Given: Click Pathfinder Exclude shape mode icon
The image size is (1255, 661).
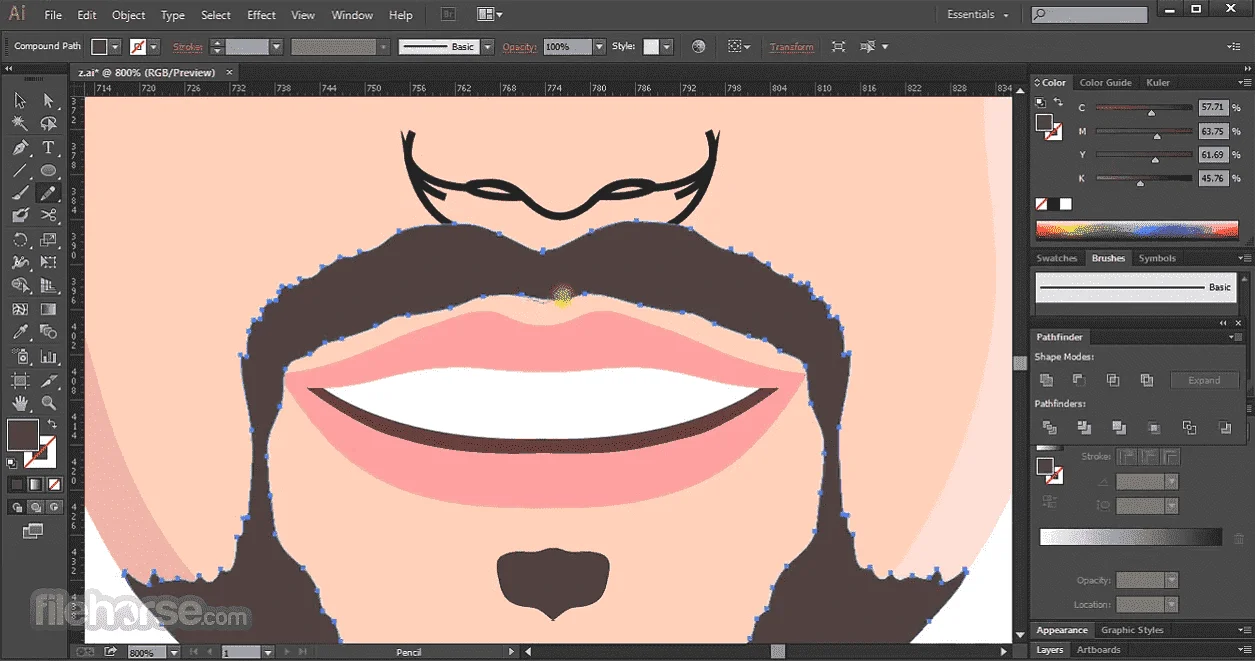Looking at the screenshot, I should [1146, 380].
